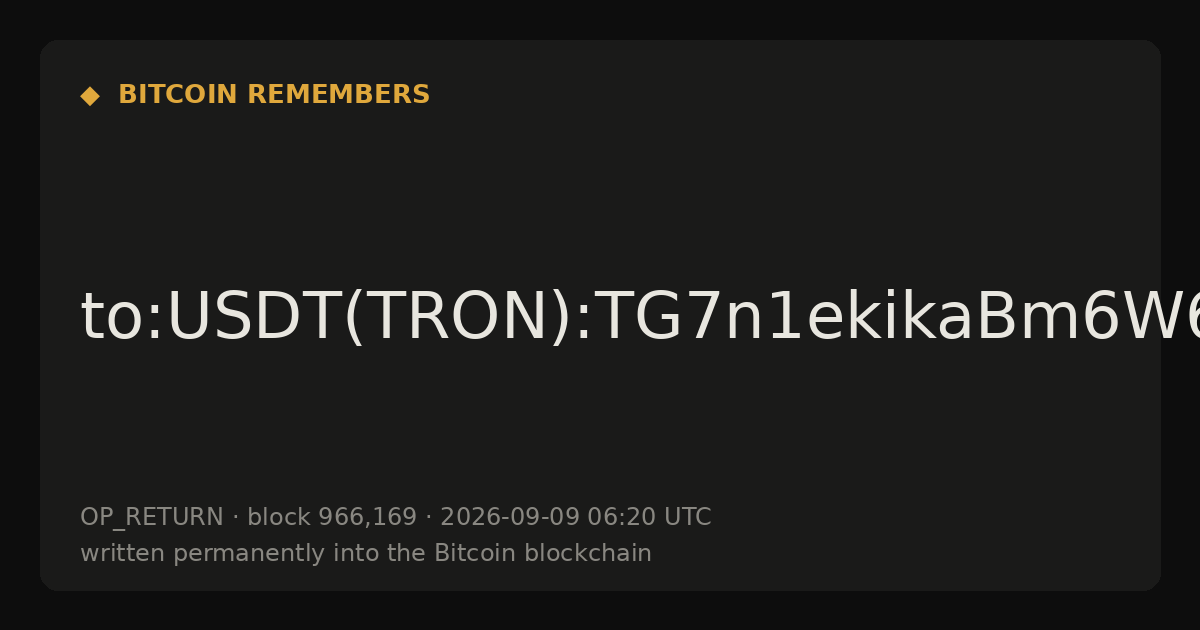Click the word BITCOIN in the header
This screenshot has width=1200, height=630.
[x=179, y=95]
